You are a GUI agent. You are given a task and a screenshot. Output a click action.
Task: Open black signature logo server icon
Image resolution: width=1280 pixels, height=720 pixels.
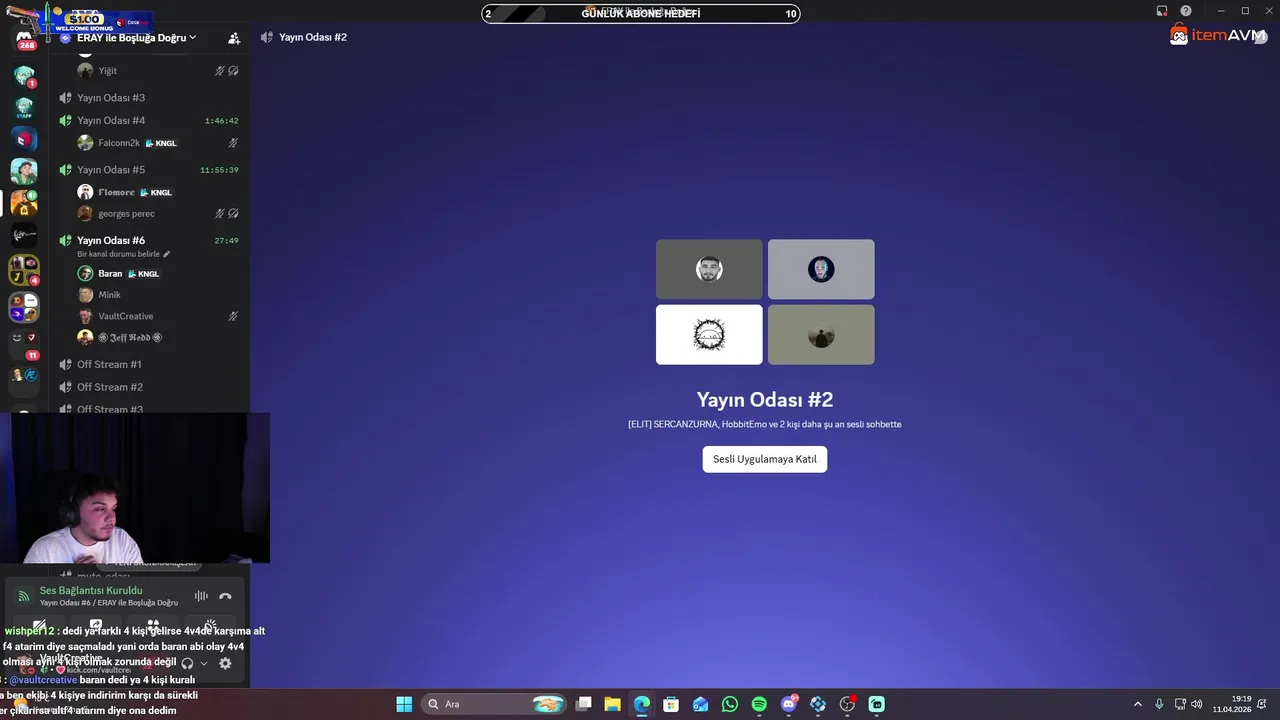(24, 235)
